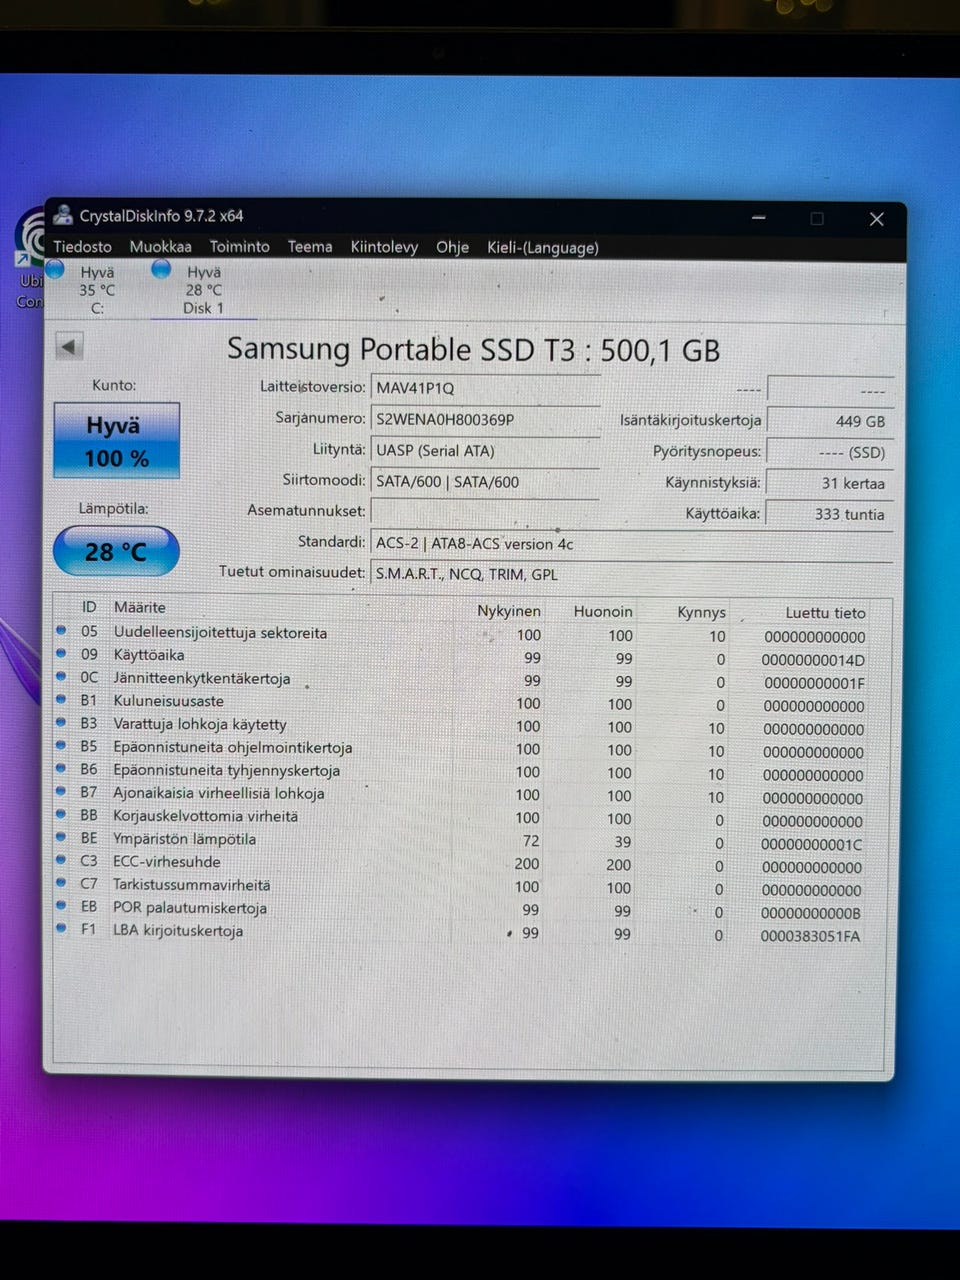Click the power-on hours 333 tuntia
Screen dimensions: 960x1280
pyautogui.click(x=830, y=514)
